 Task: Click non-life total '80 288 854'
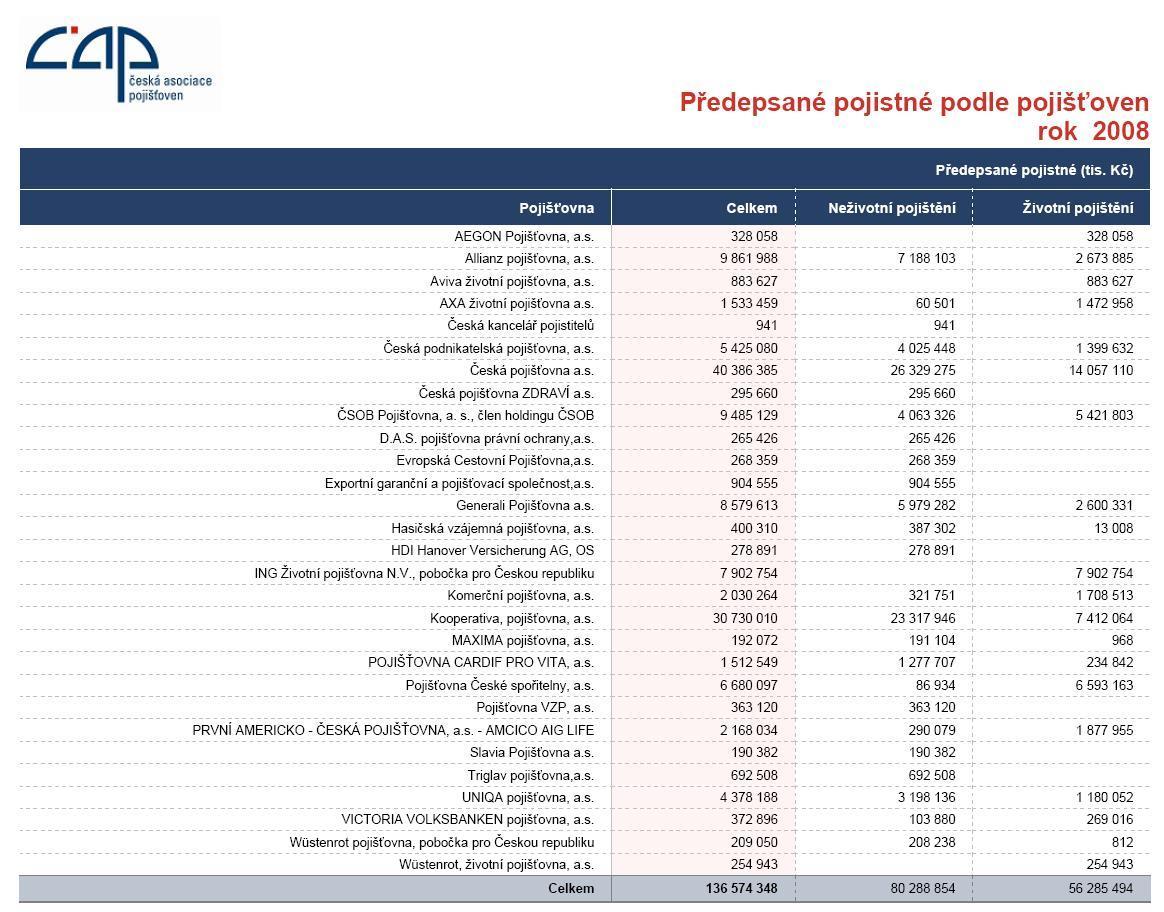(923, 888)
